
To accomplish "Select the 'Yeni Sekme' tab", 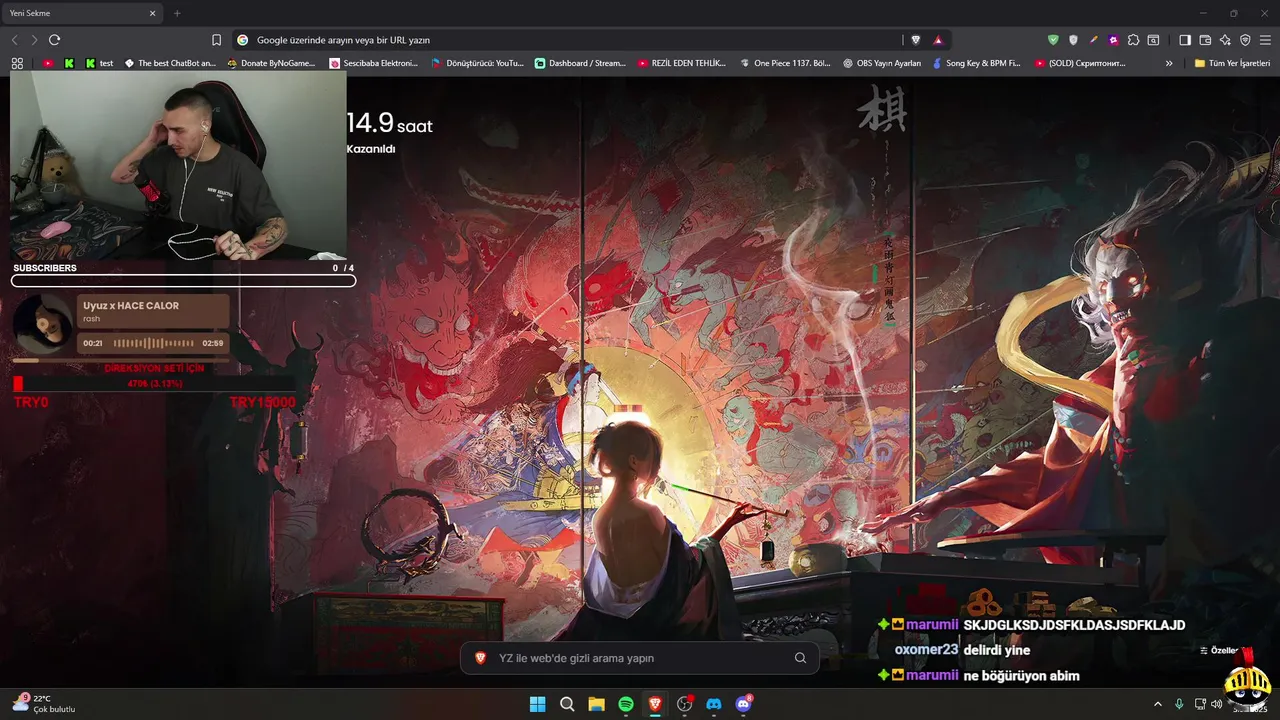I will (82, 13).
